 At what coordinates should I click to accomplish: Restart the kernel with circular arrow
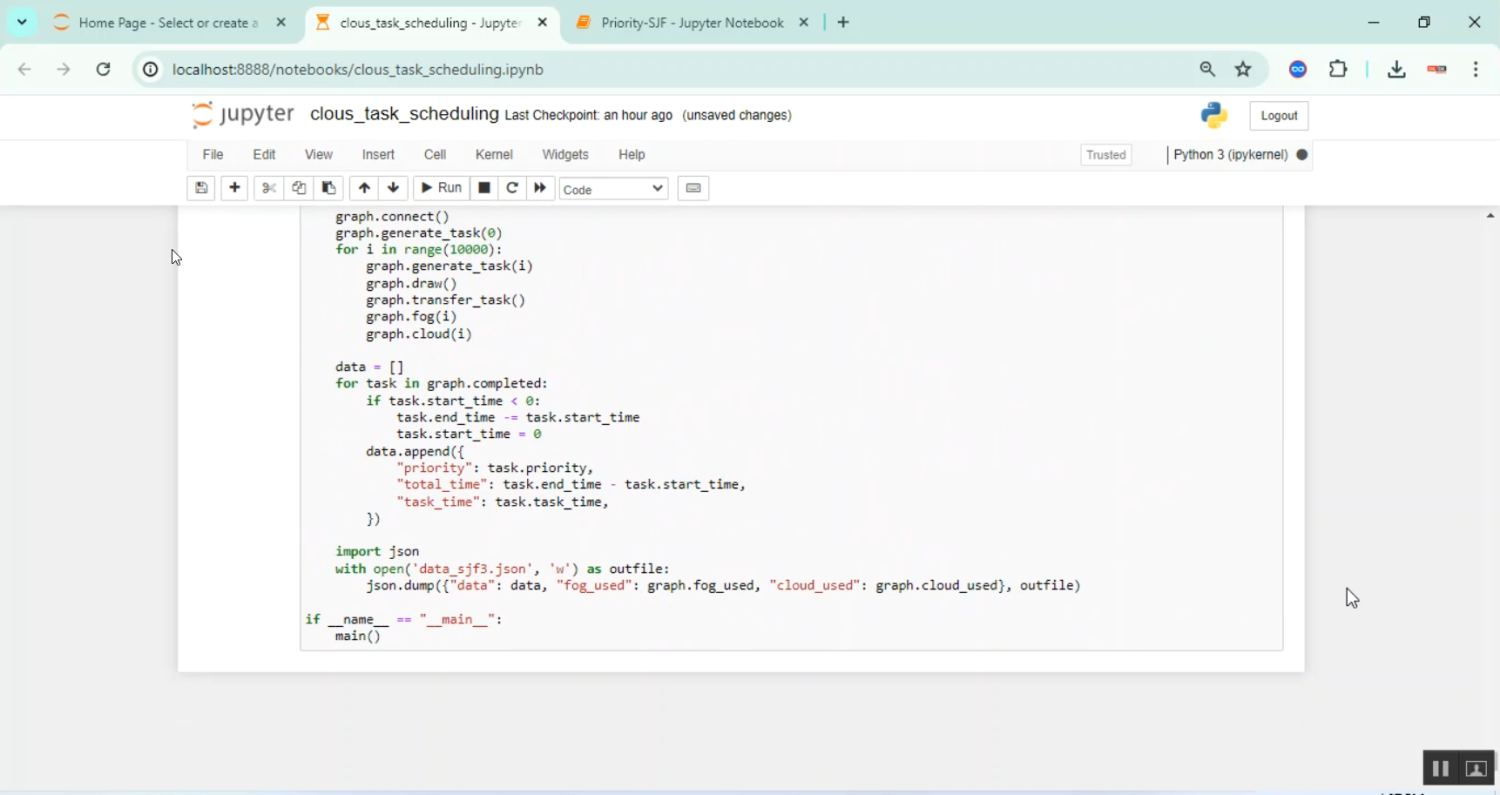(x=512, y=188)
